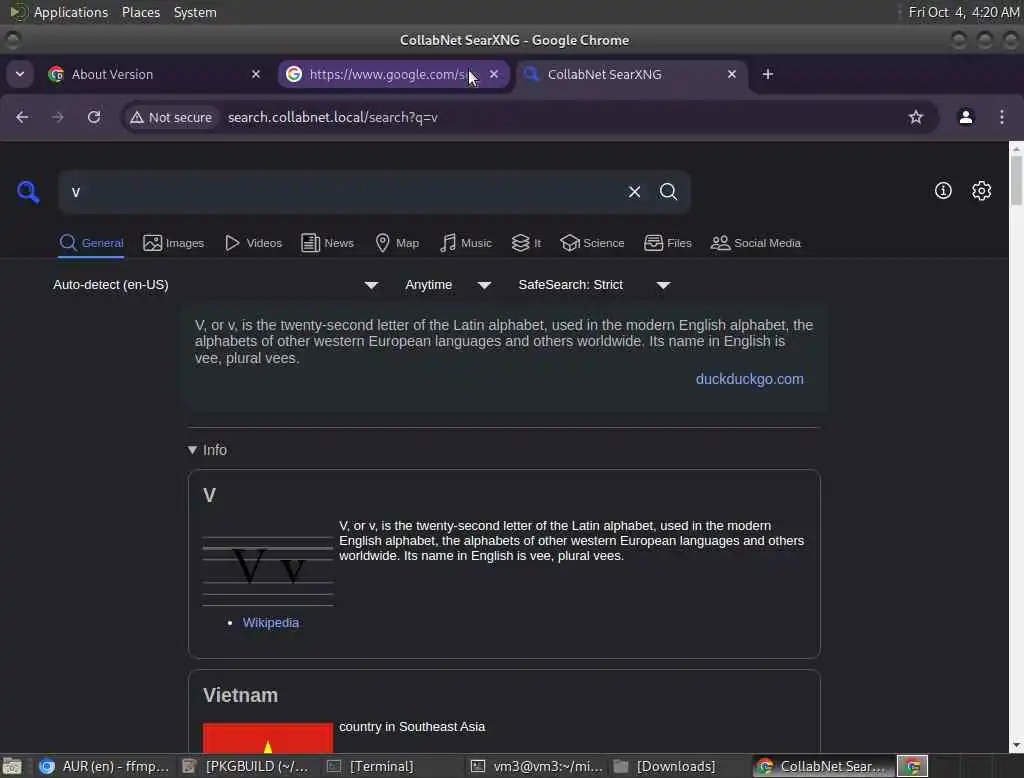Screen dimensions: 1024x778
Task: Bookmark this page with star icon
Action: (x=916, y=117)
